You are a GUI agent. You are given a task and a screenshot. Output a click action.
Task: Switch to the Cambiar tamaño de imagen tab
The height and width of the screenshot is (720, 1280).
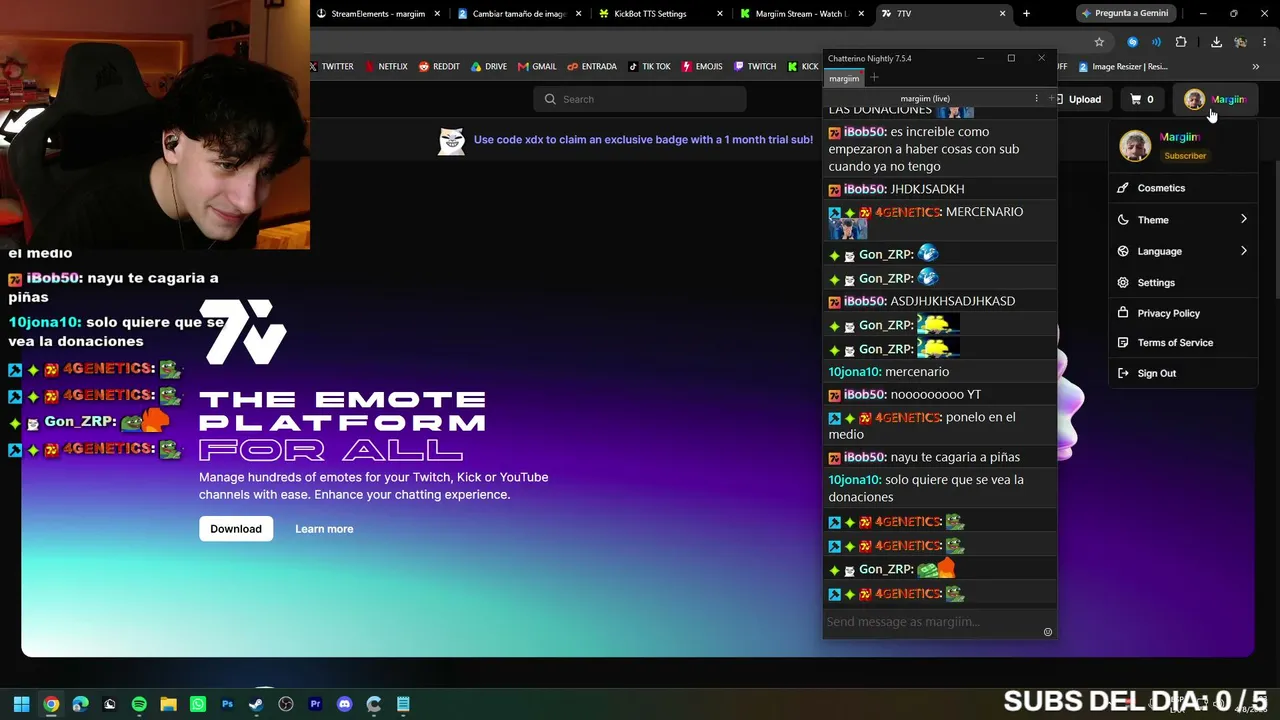(x=519, y=14)
